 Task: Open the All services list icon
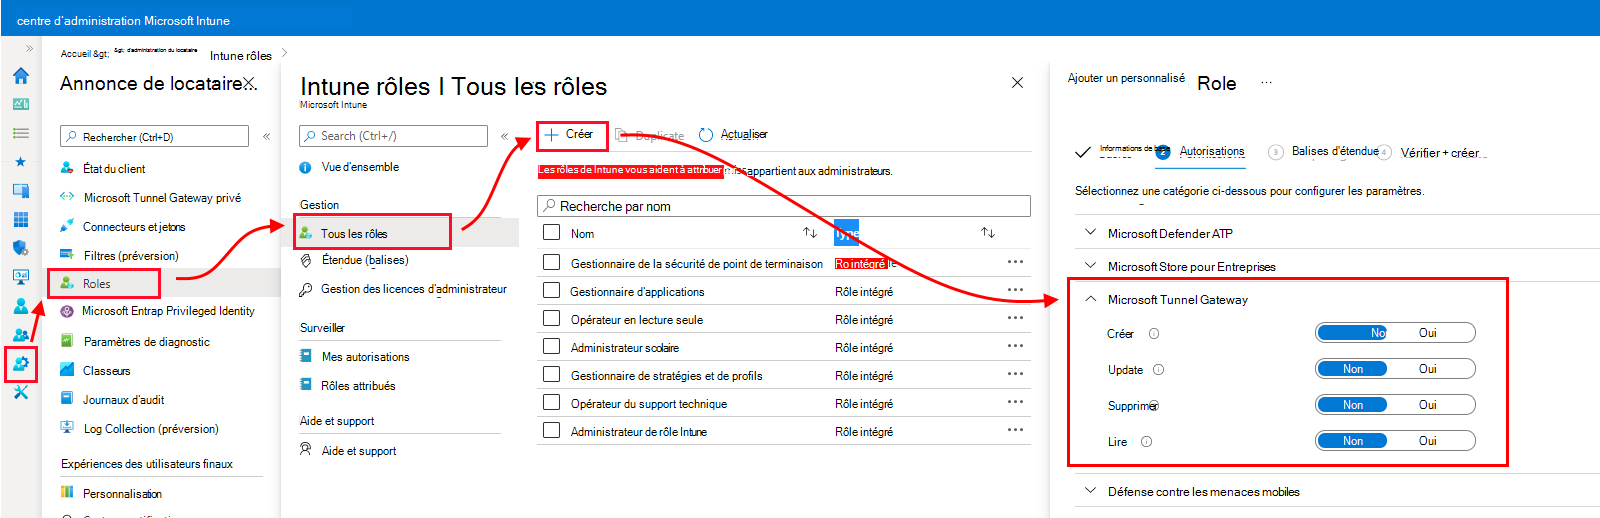click(x=20, y=133)
